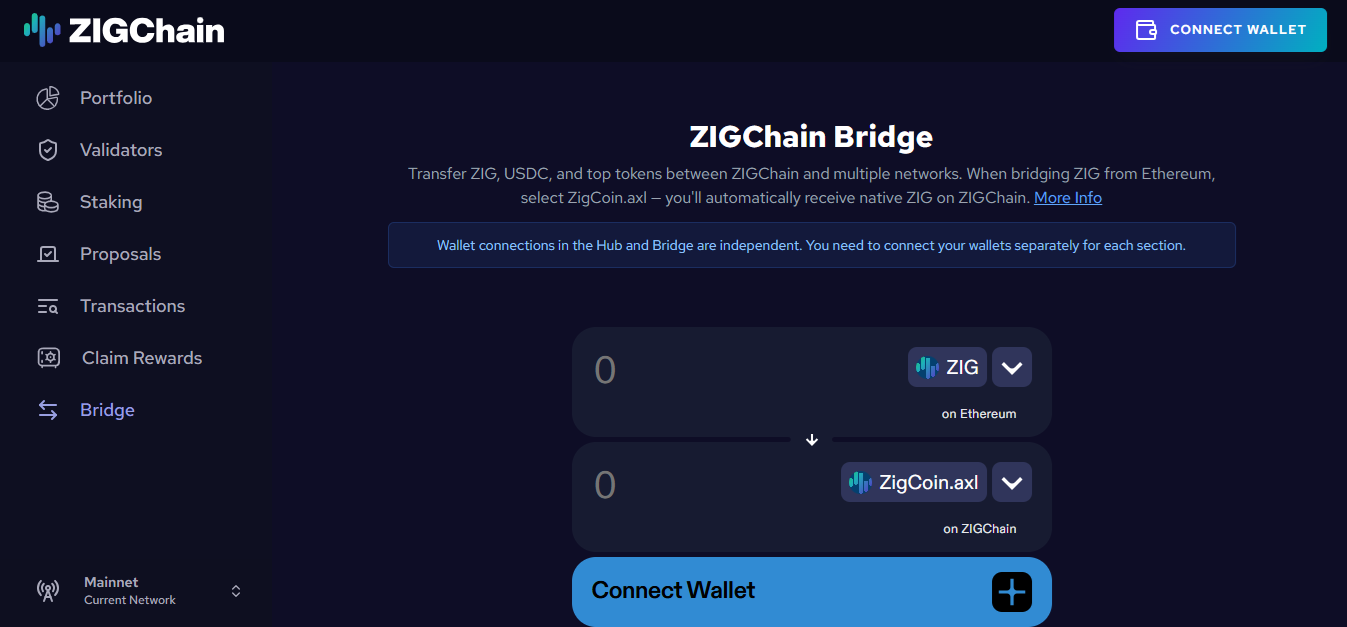Expand the ZigCoin.axl destination token dropdown

(x=1012, y=483)
